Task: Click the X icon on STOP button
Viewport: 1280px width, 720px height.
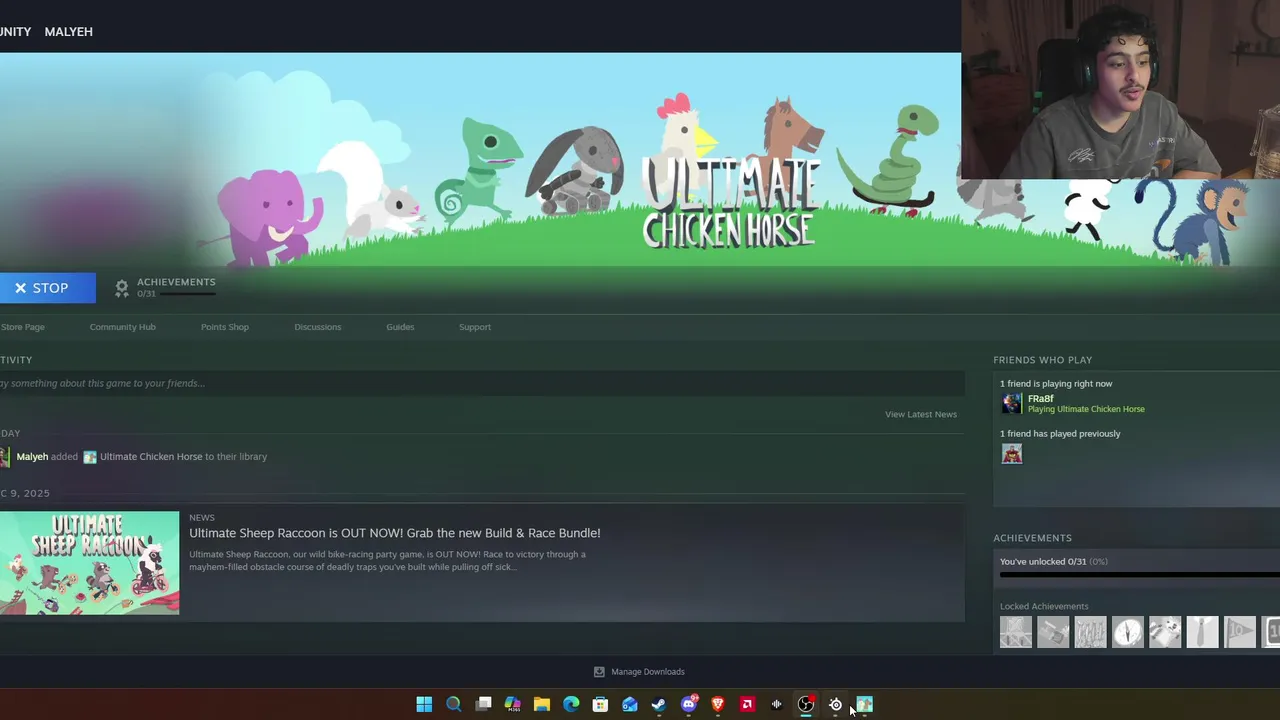Action: pyautogui.click(x=20, y=288)
